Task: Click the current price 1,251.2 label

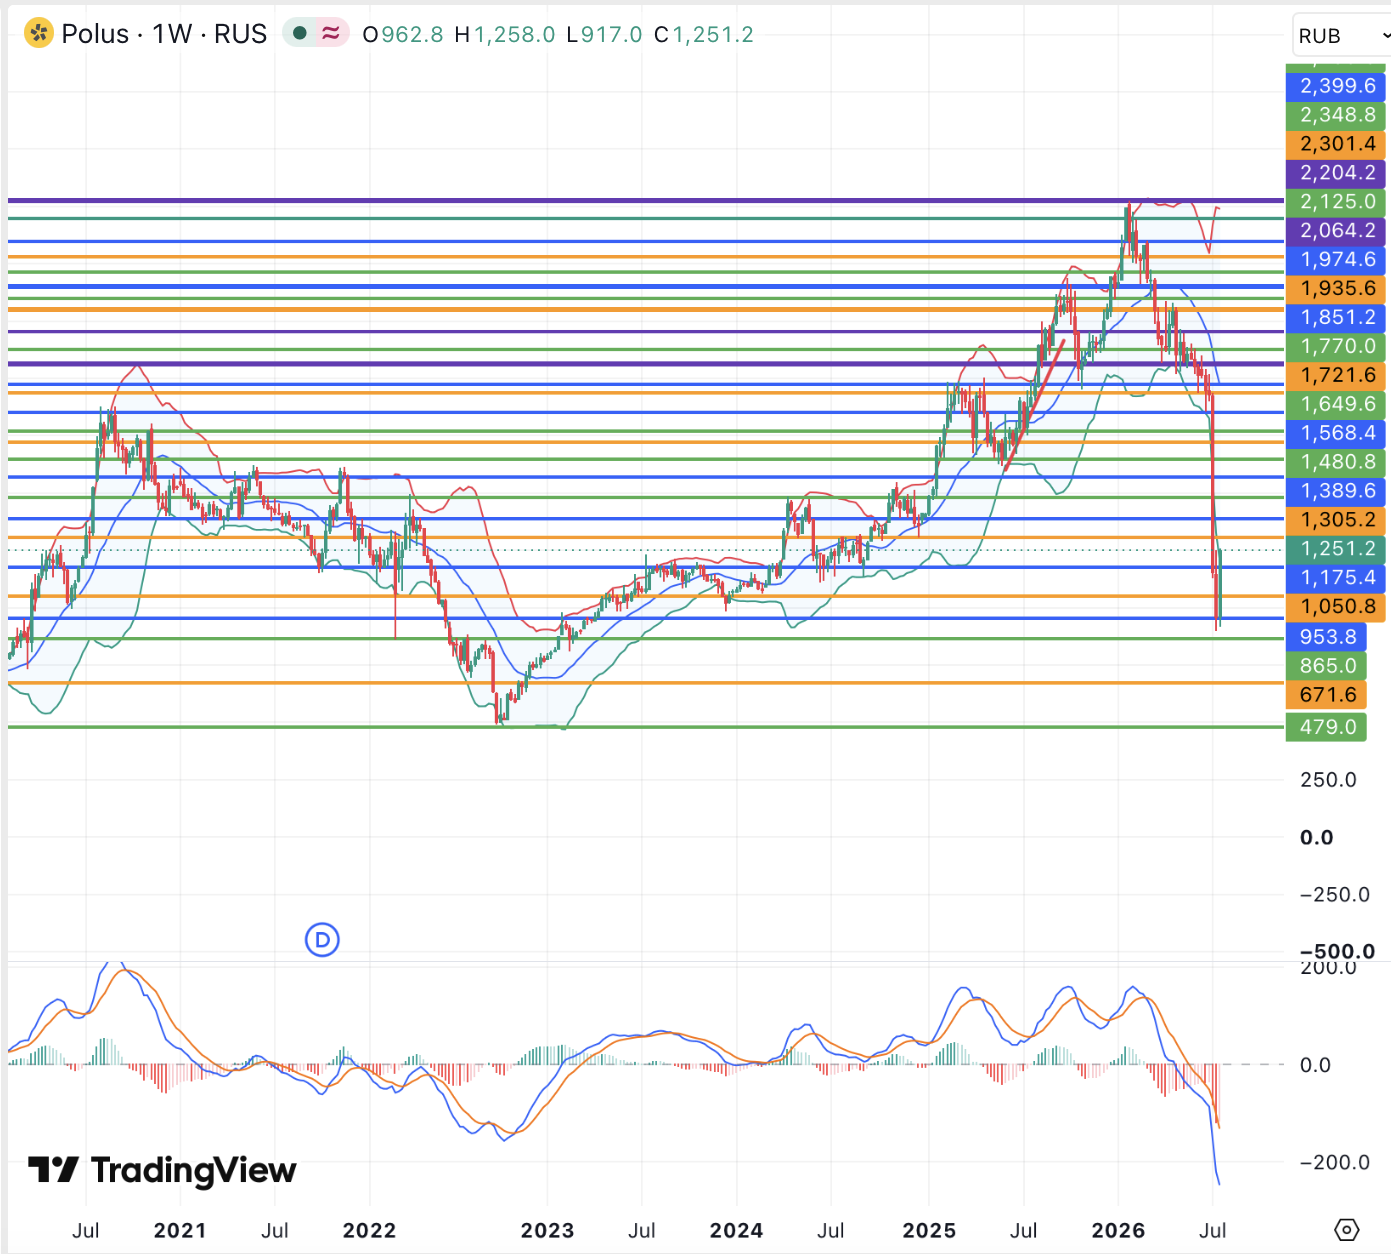Action: 1336,549
